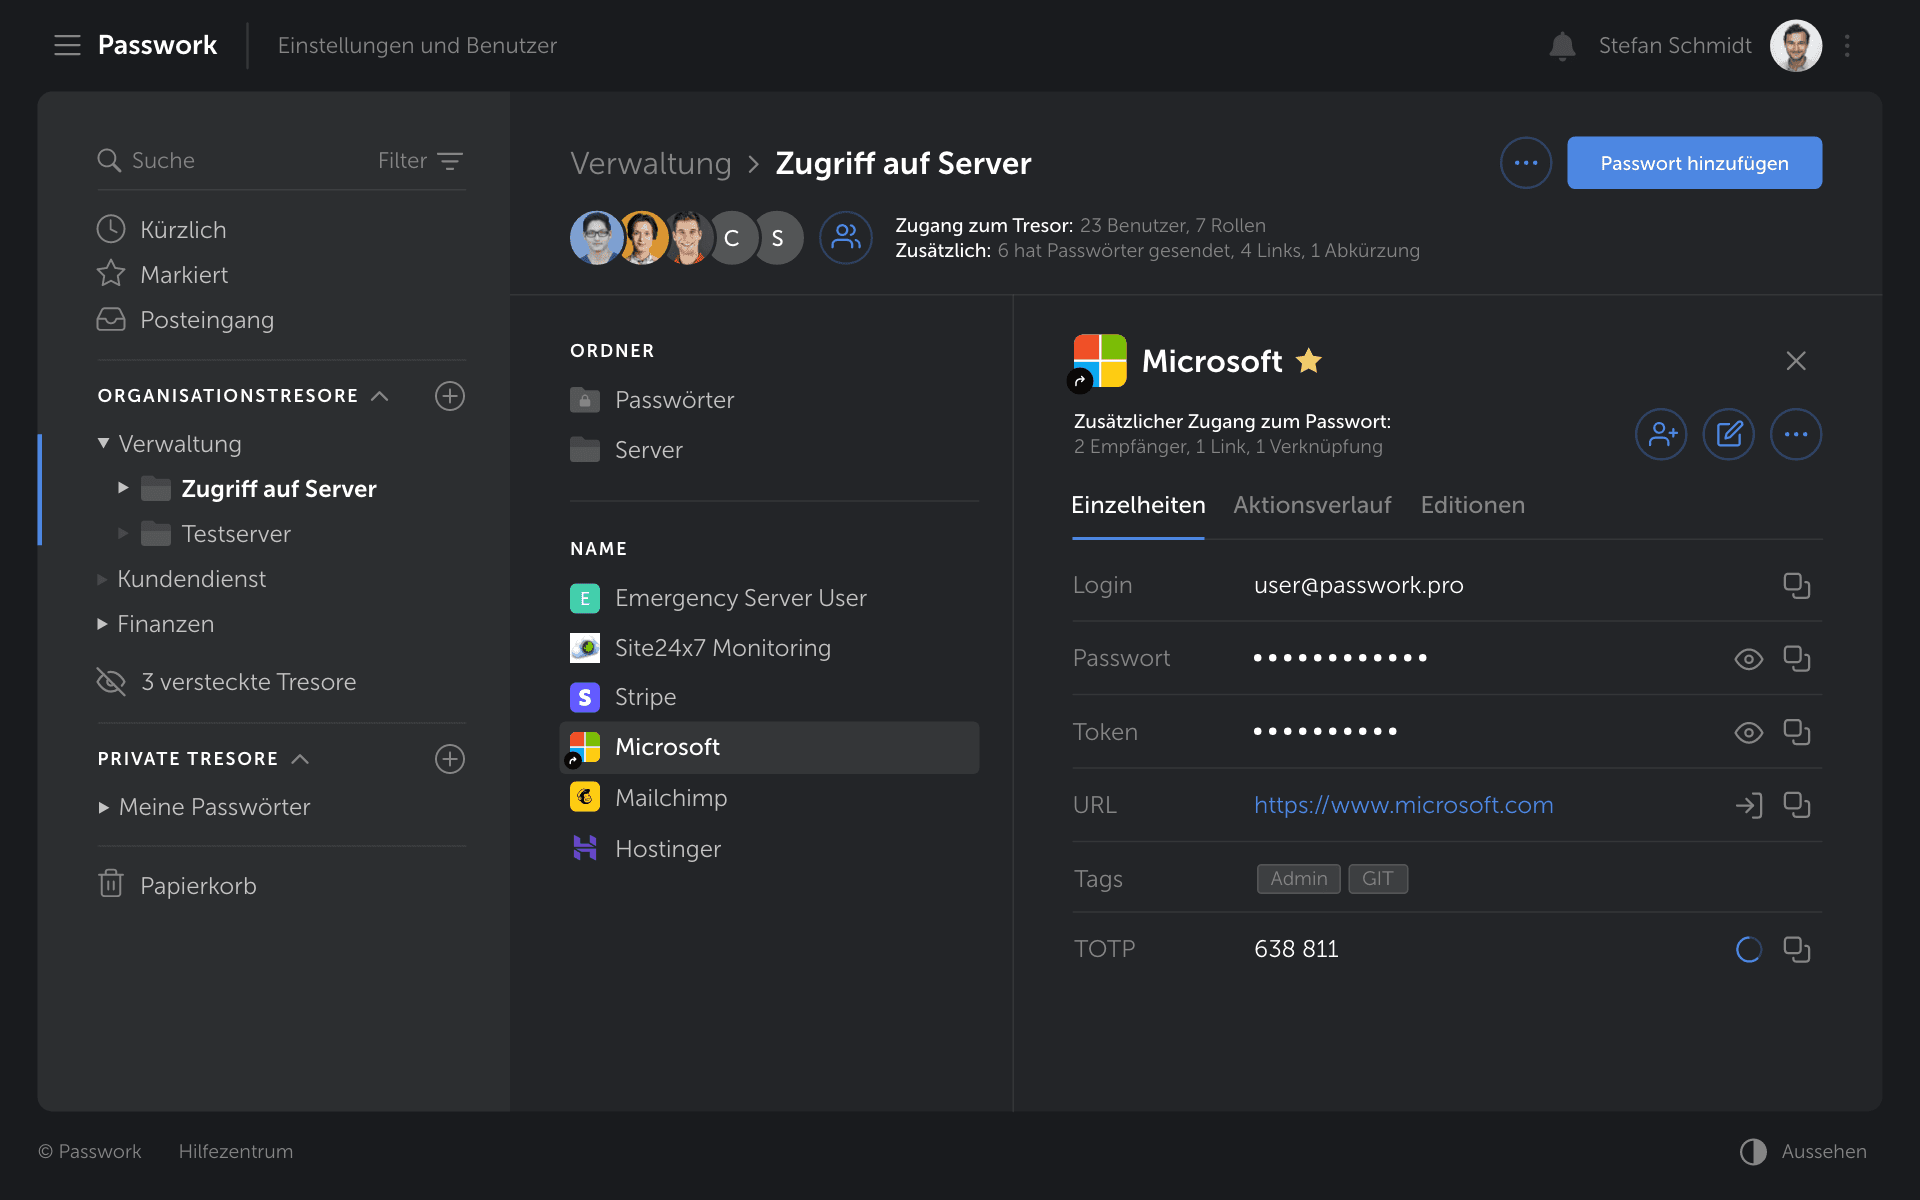This screenshot has height=1200, width=1920.
Task: Open the URL via the go-to arrow icon
Action: [1748, 806]
